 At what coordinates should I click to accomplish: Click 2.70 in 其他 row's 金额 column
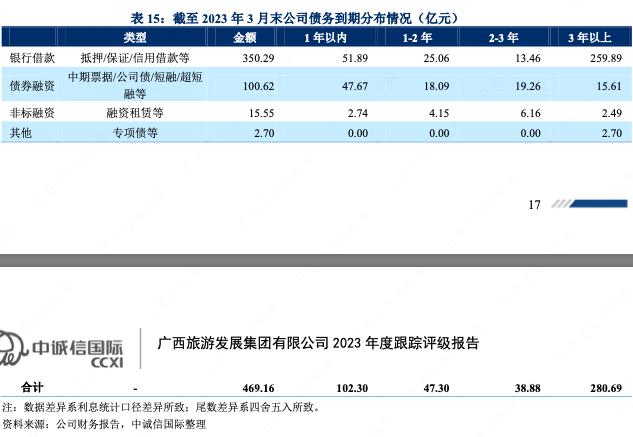coord(264,133)
